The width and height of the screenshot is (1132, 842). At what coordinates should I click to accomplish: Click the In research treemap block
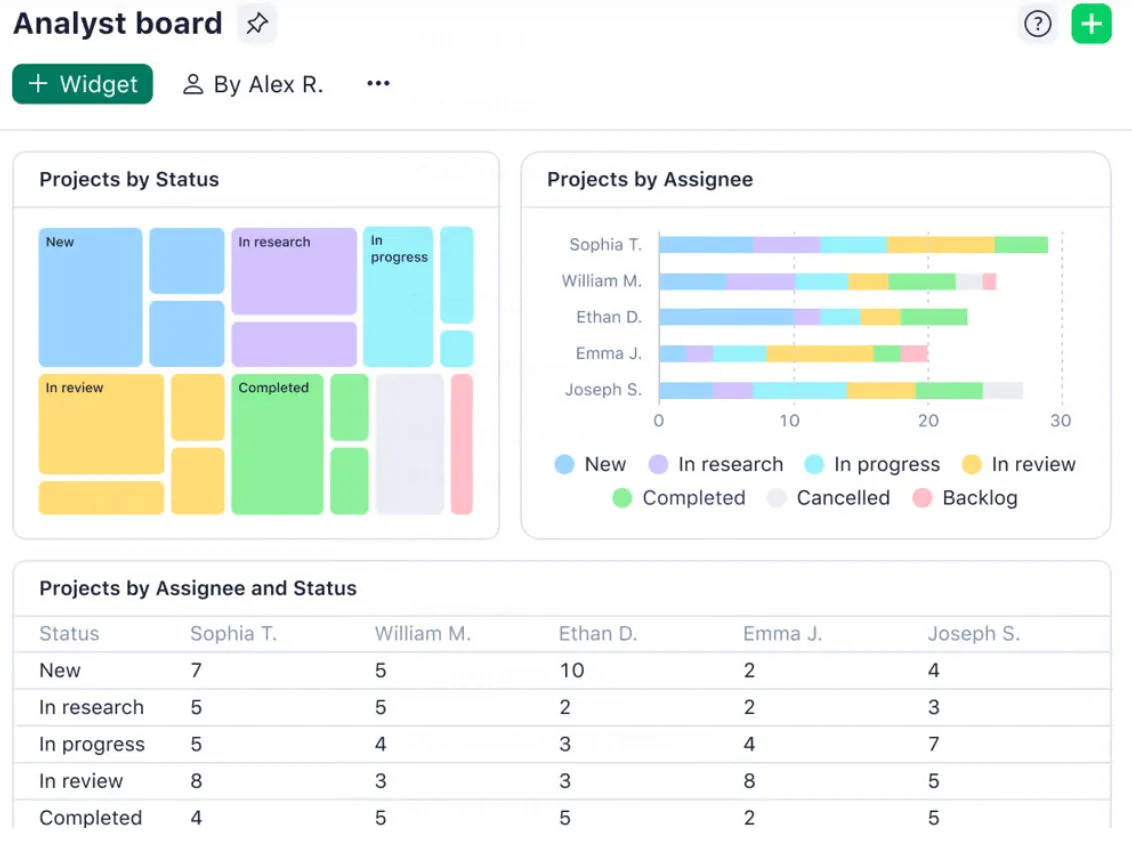click(294, 271)
